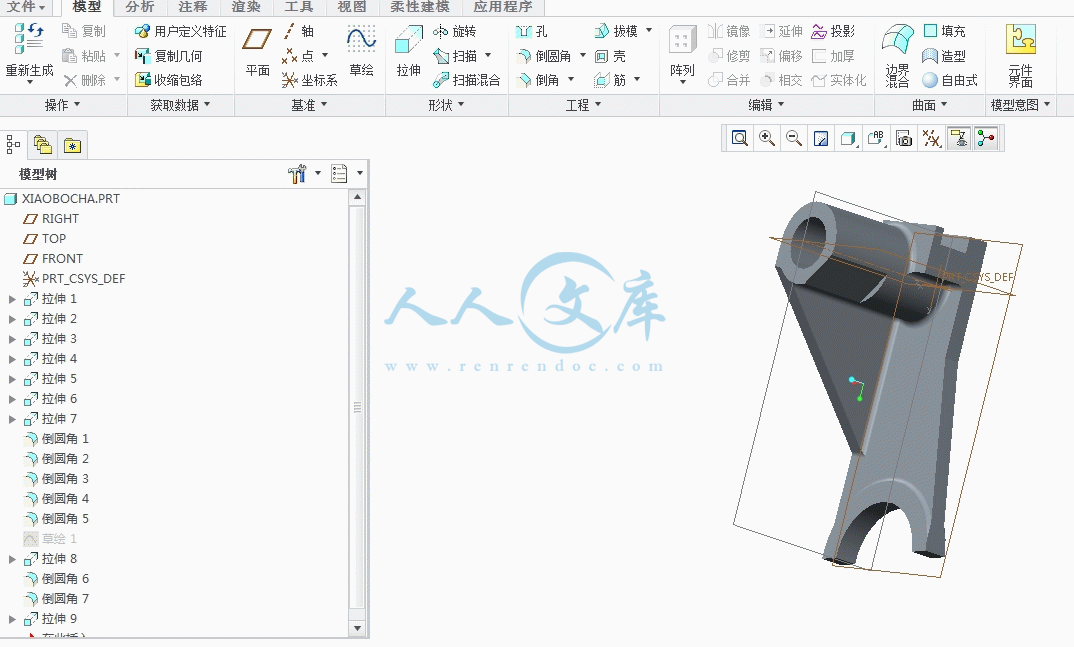Show the model tree tab icon
The image size is (1074, 647).
click(x=13, y=144)
